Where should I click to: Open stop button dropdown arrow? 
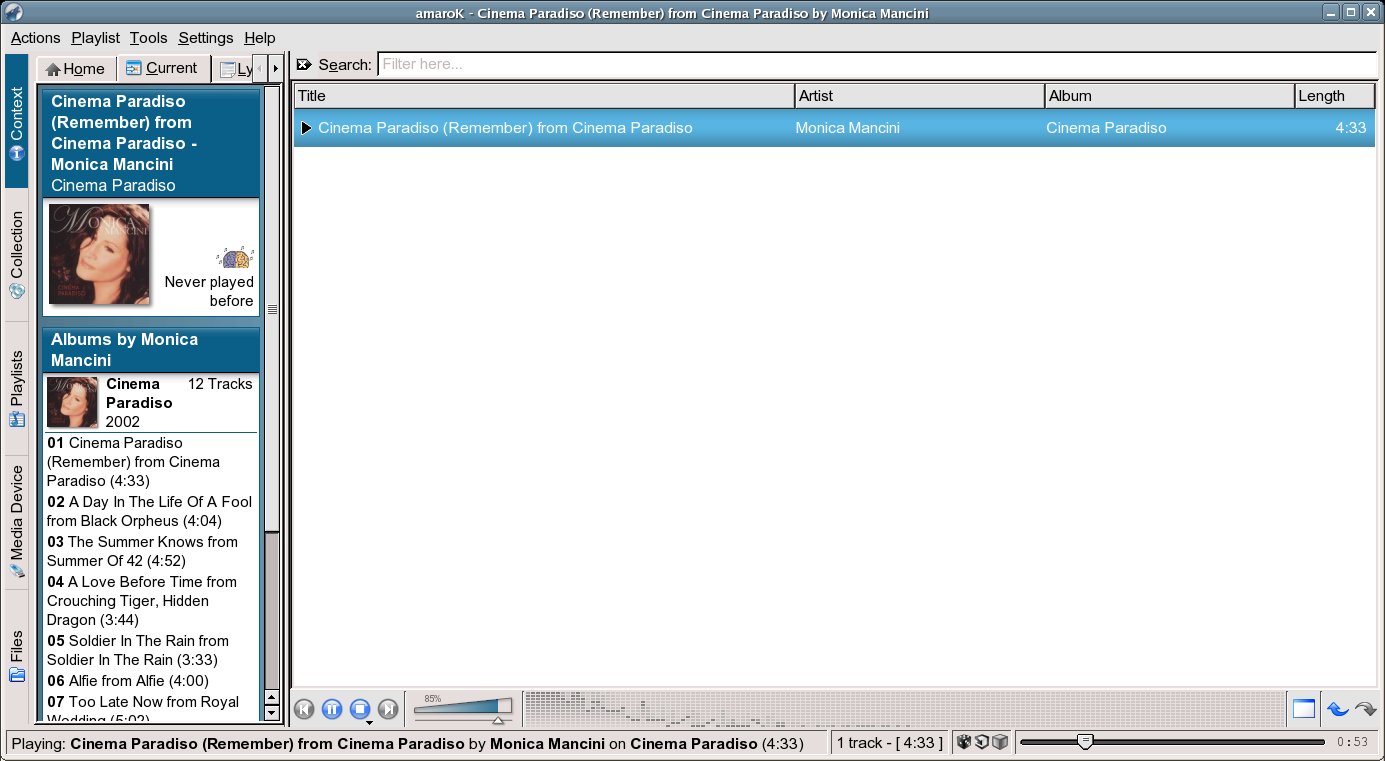point(369,722)
